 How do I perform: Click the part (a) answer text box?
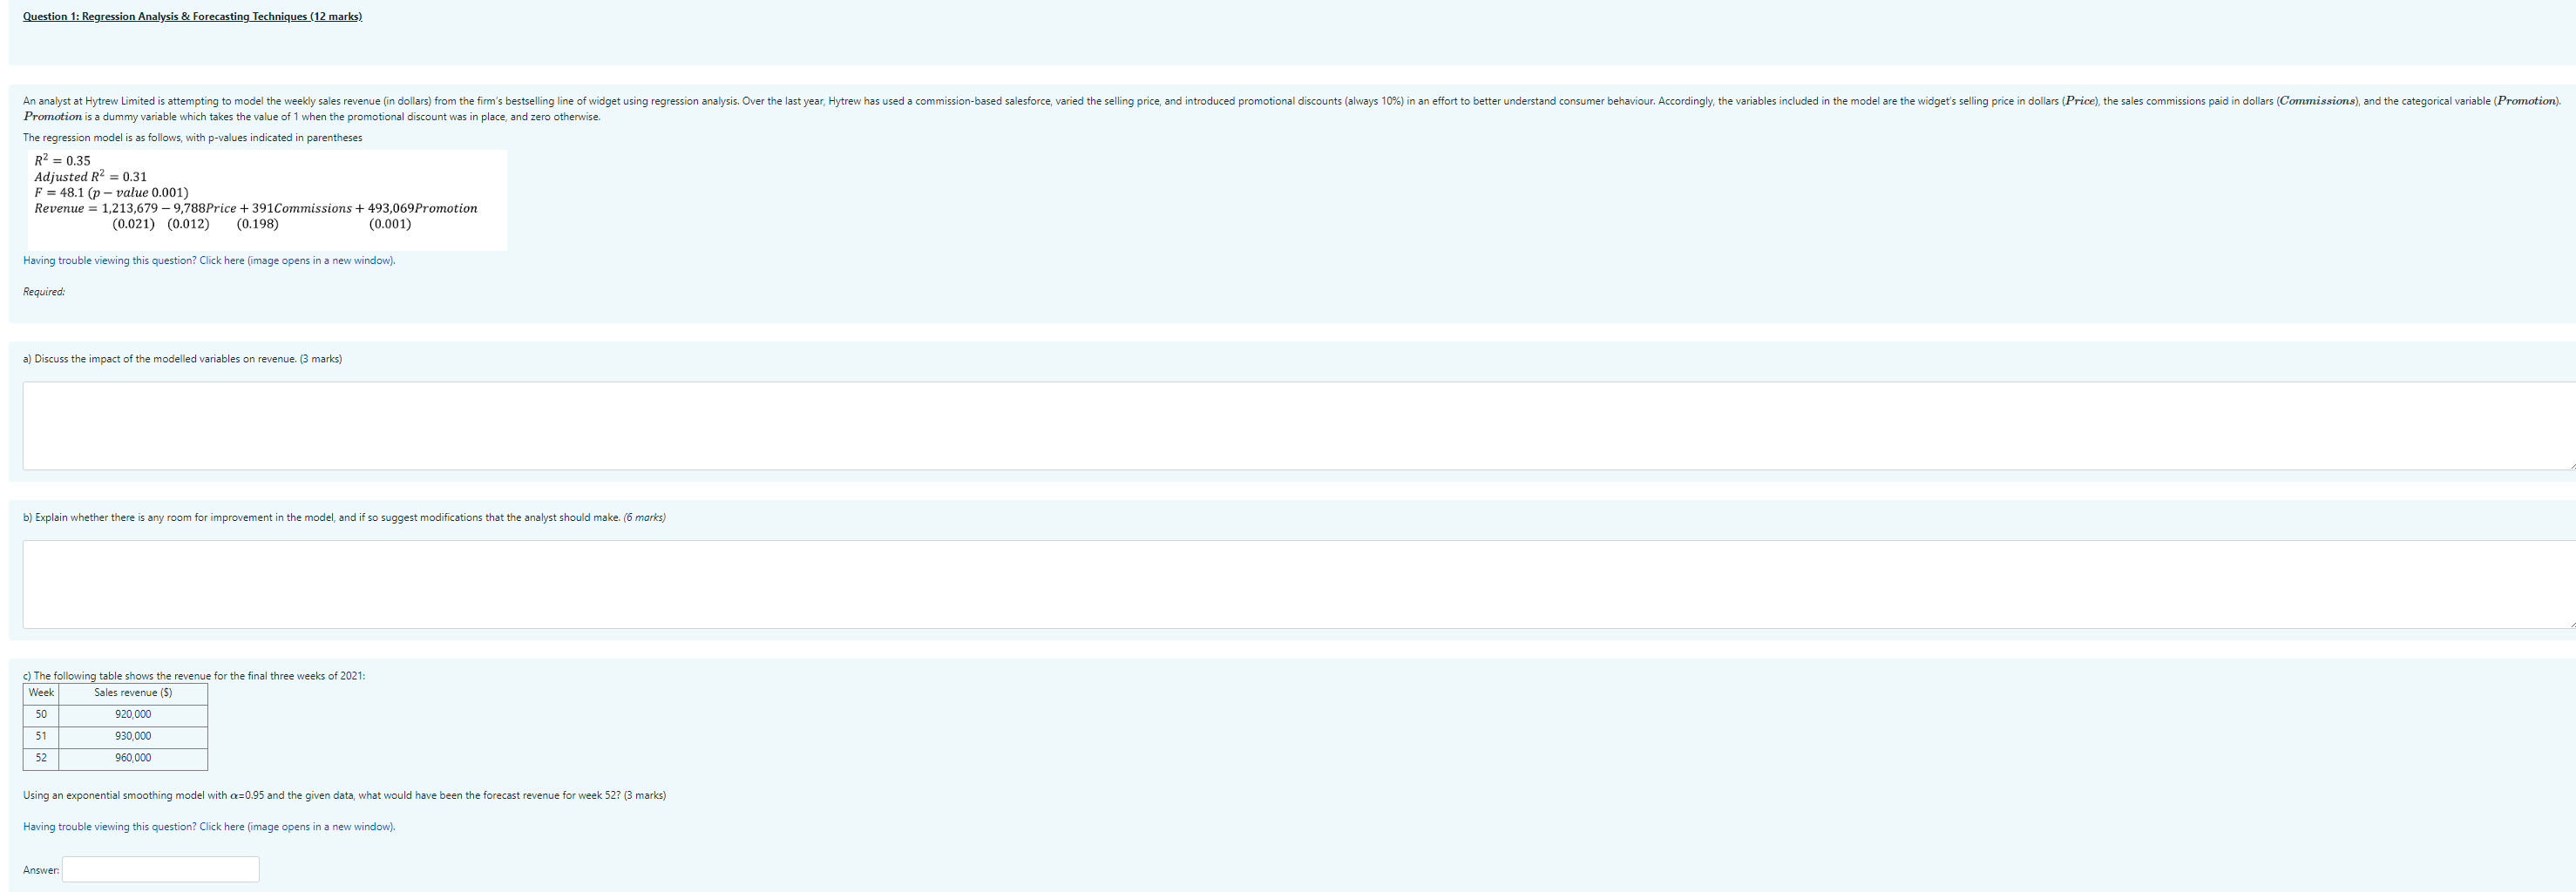point(1299,426)
